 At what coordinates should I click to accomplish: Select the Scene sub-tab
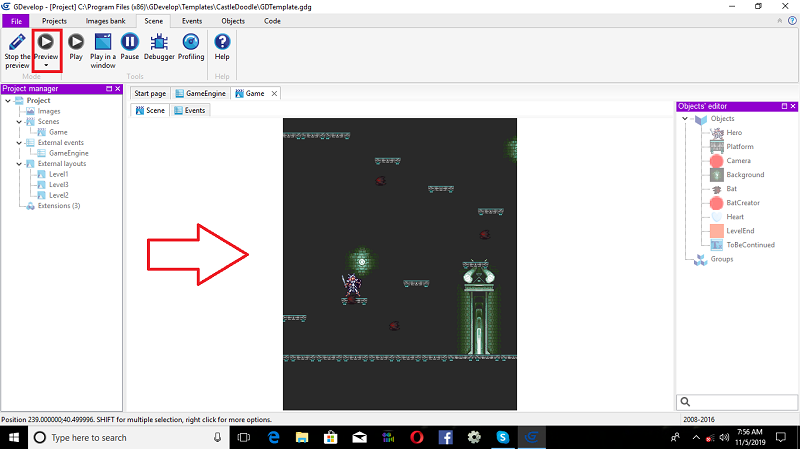click(x=151, y=110)
